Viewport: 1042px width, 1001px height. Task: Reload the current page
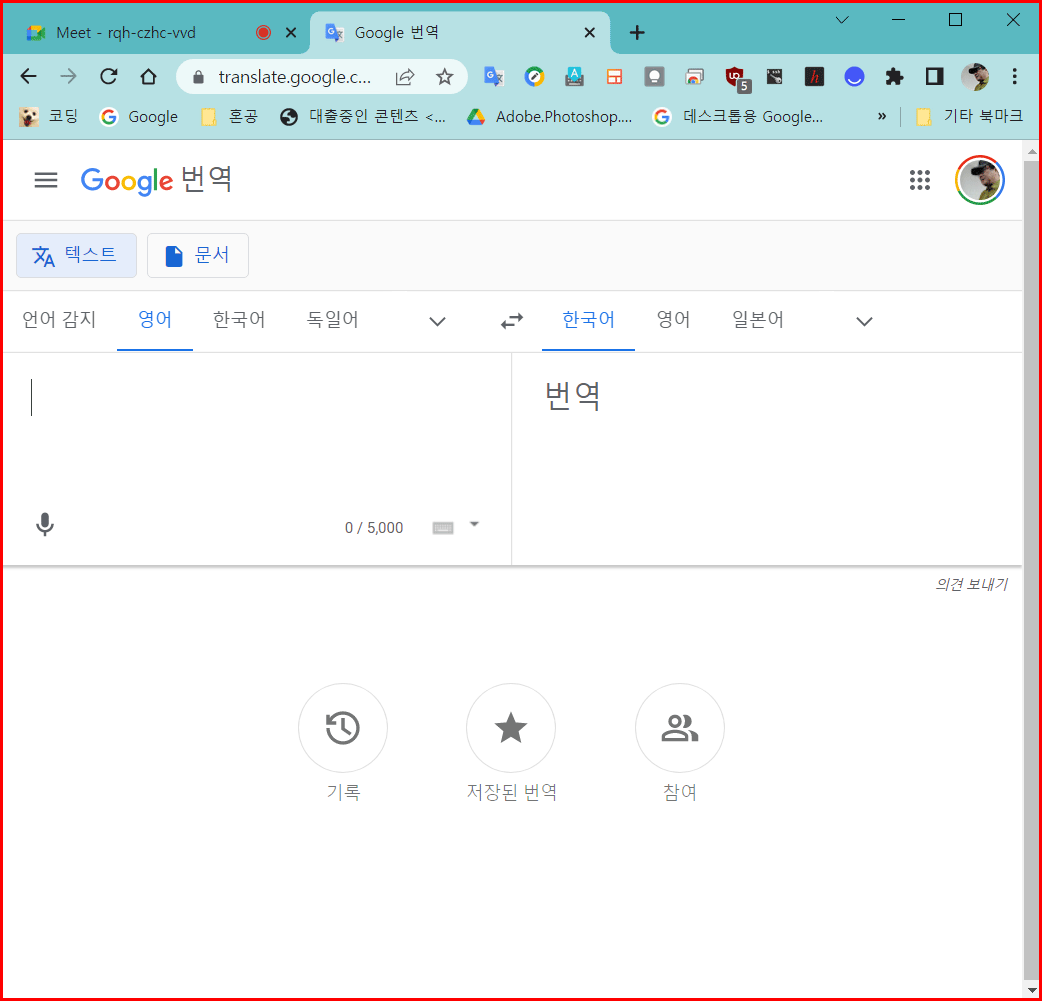108,76
